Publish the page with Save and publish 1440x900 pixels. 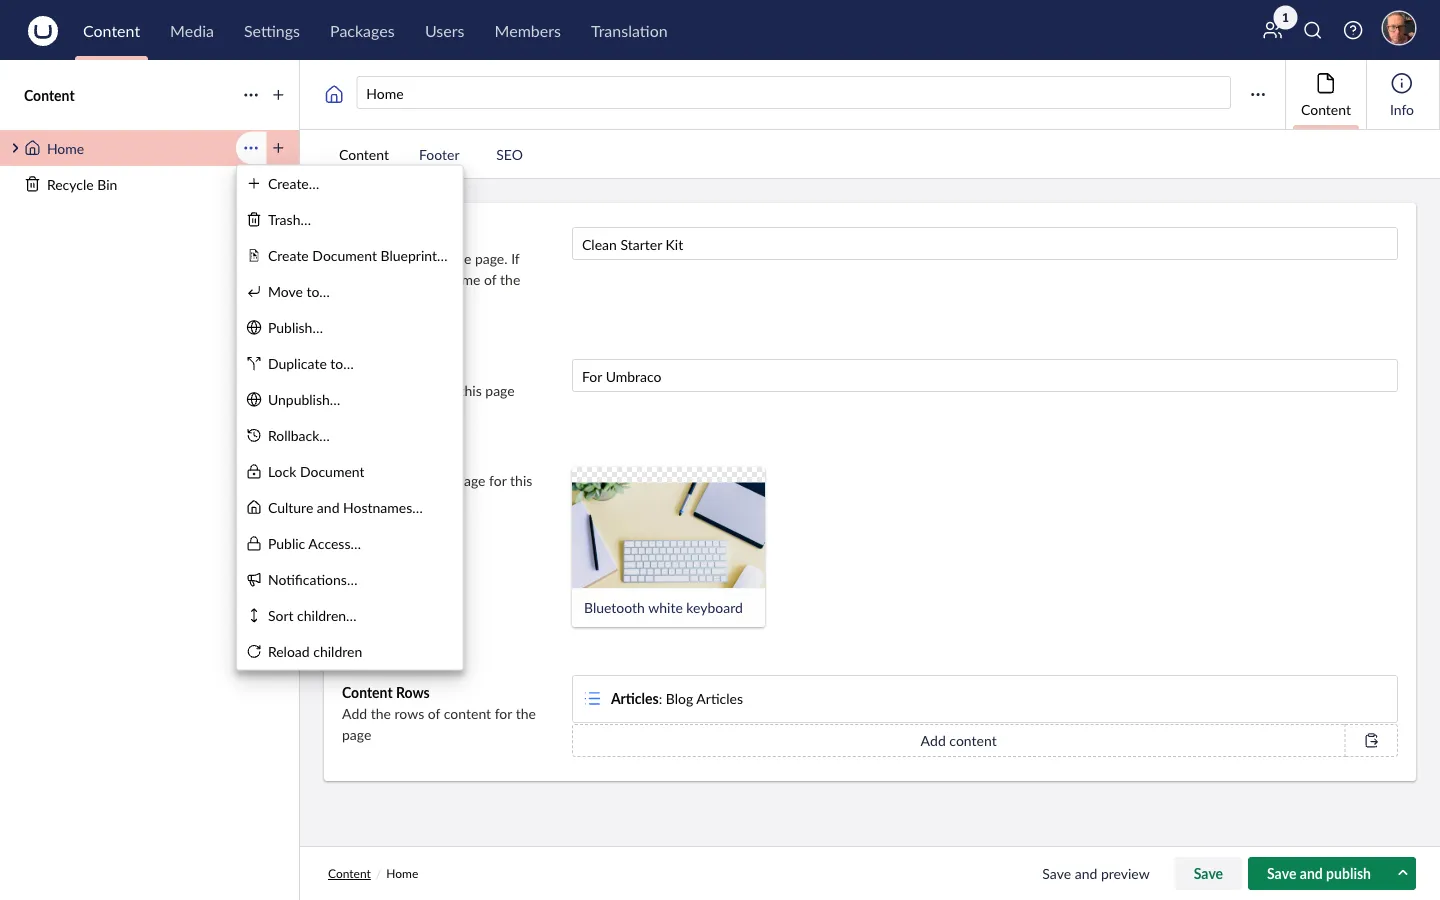coord(1318,873)
